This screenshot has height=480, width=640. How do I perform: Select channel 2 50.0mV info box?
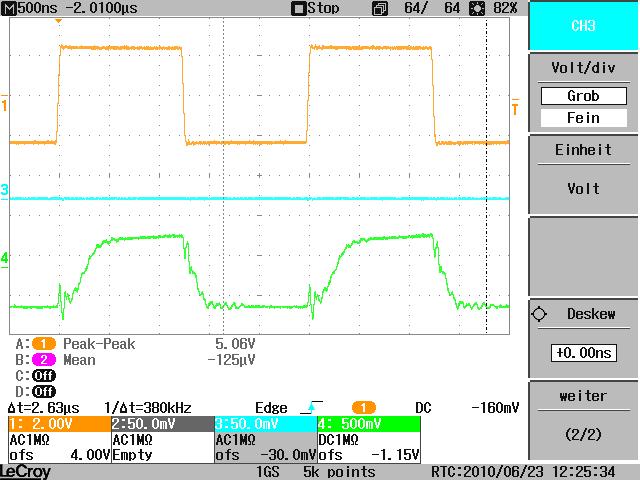(x=163, y=440)
